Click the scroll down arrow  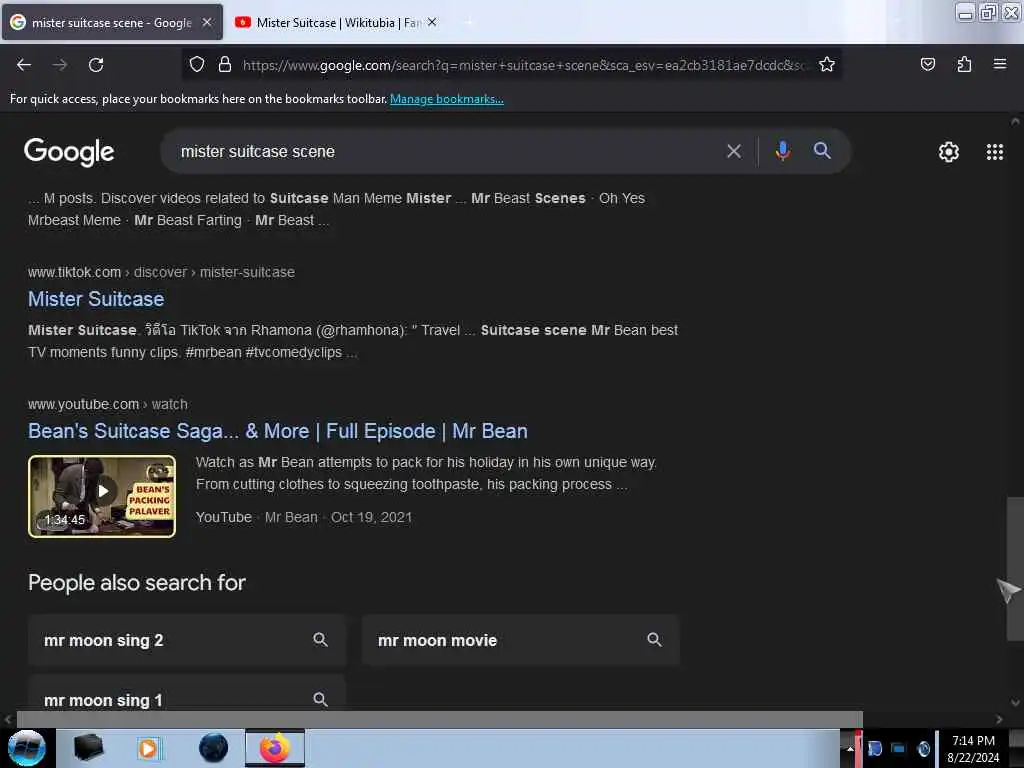coord(1015,703)
